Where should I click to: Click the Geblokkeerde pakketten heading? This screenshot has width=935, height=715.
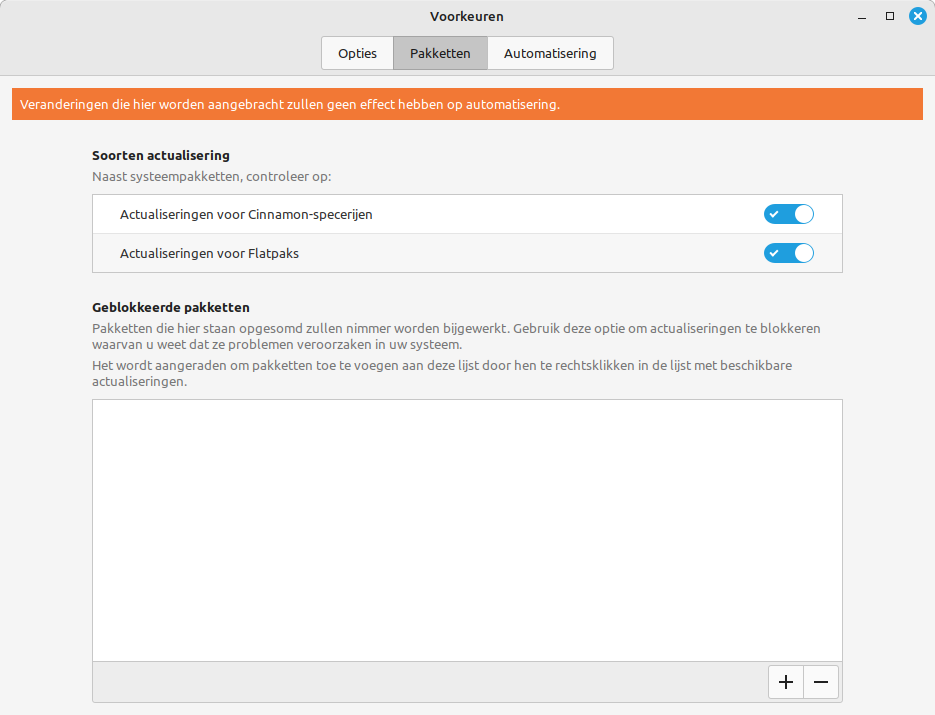[171, 307]
